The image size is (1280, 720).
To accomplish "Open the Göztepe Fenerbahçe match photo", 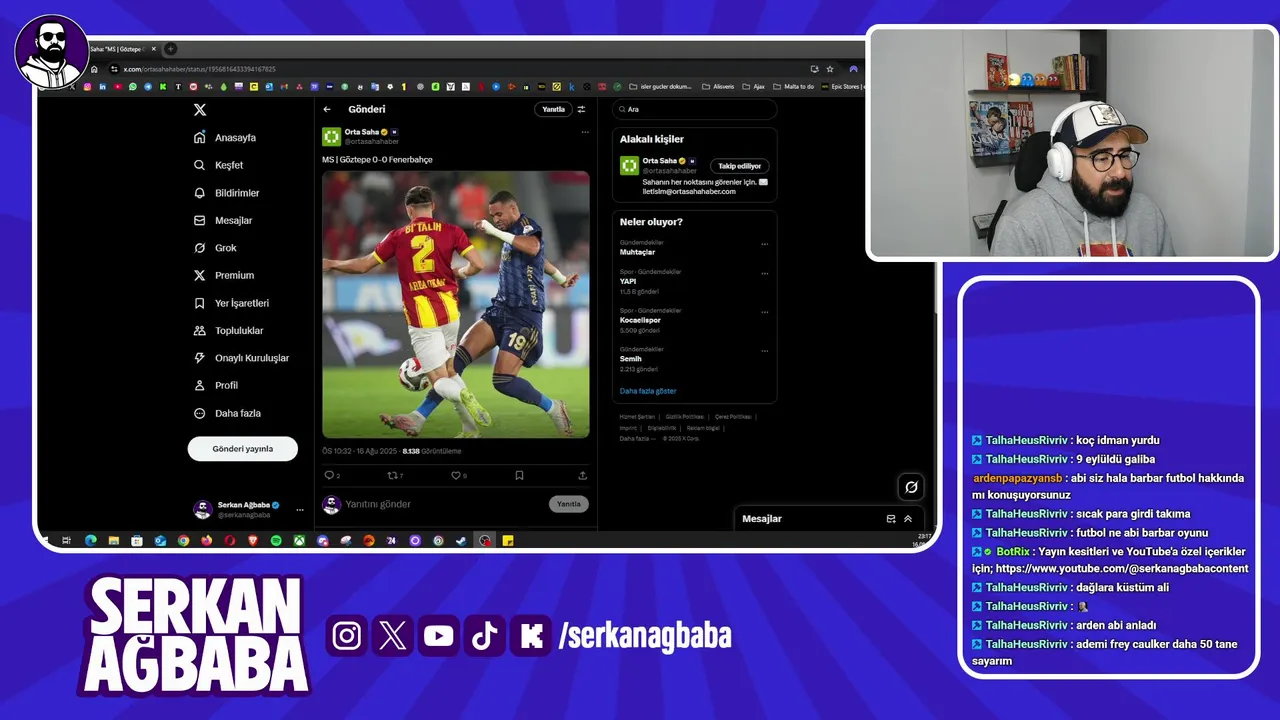I will [456, 304].
